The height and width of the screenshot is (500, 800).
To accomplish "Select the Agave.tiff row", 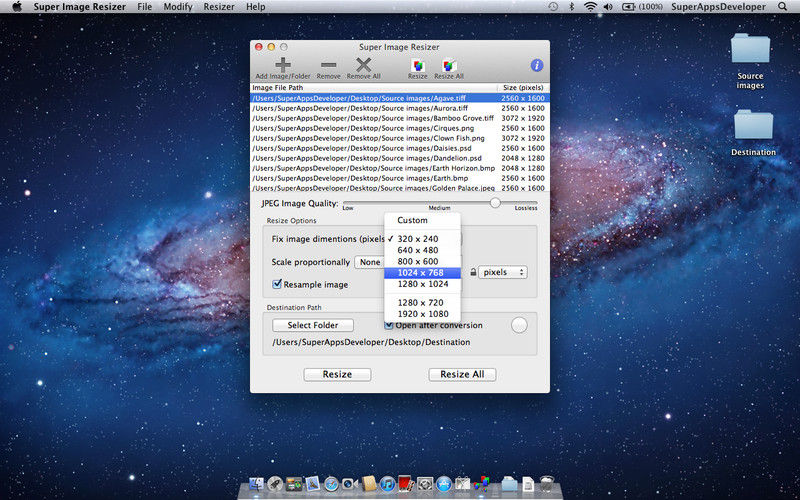I will coord(400,98).
